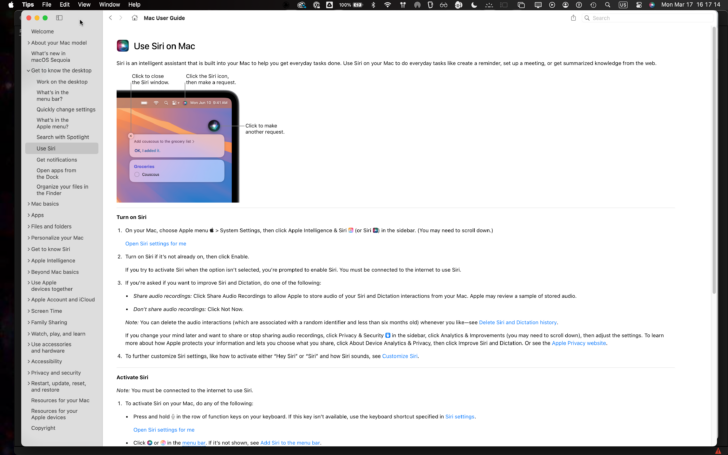
Task: Expand the 'Apple Intelligence' section
Action: point(27,260)
